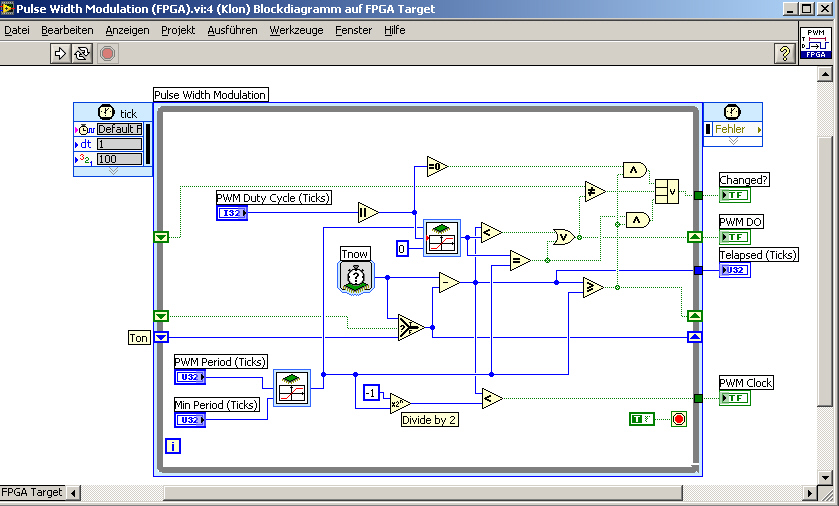Select the upper In Range and Coerce node
This screenshot has height=506, width=839.
coord(442,237)
